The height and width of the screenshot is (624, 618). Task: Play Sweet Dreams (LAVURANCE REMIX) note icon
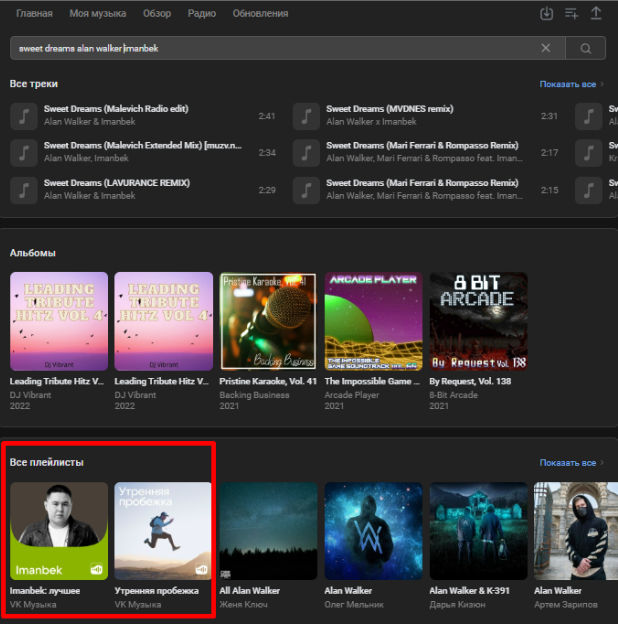[x=24, y=190]
